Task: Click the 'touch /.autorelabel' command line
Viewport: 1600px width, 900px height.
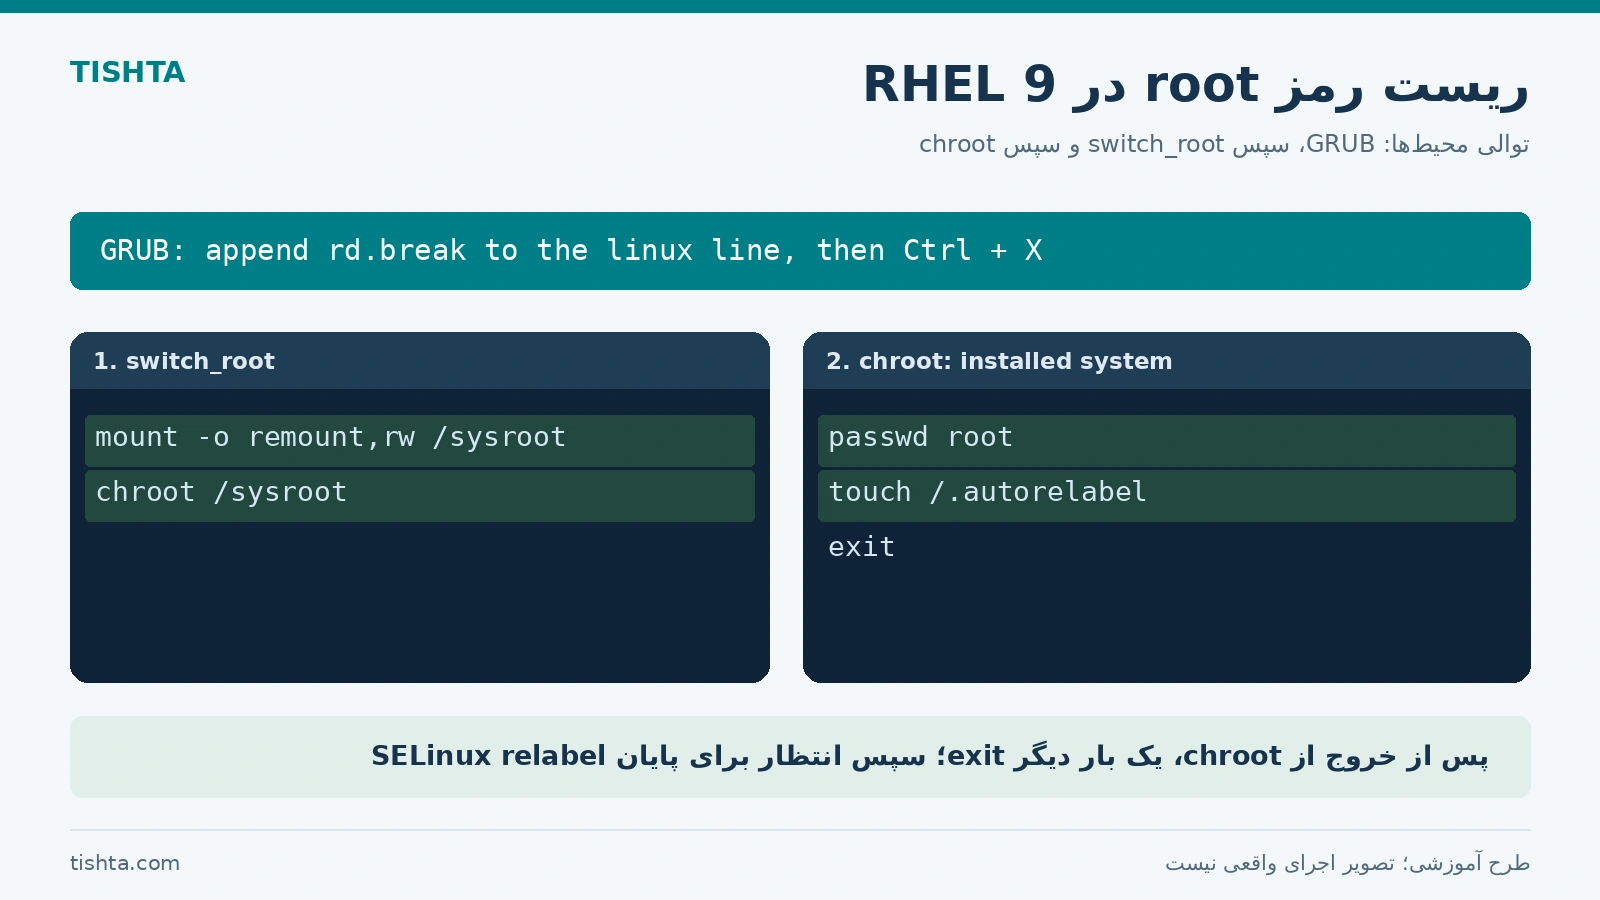Action: [x=1167, y=496]
